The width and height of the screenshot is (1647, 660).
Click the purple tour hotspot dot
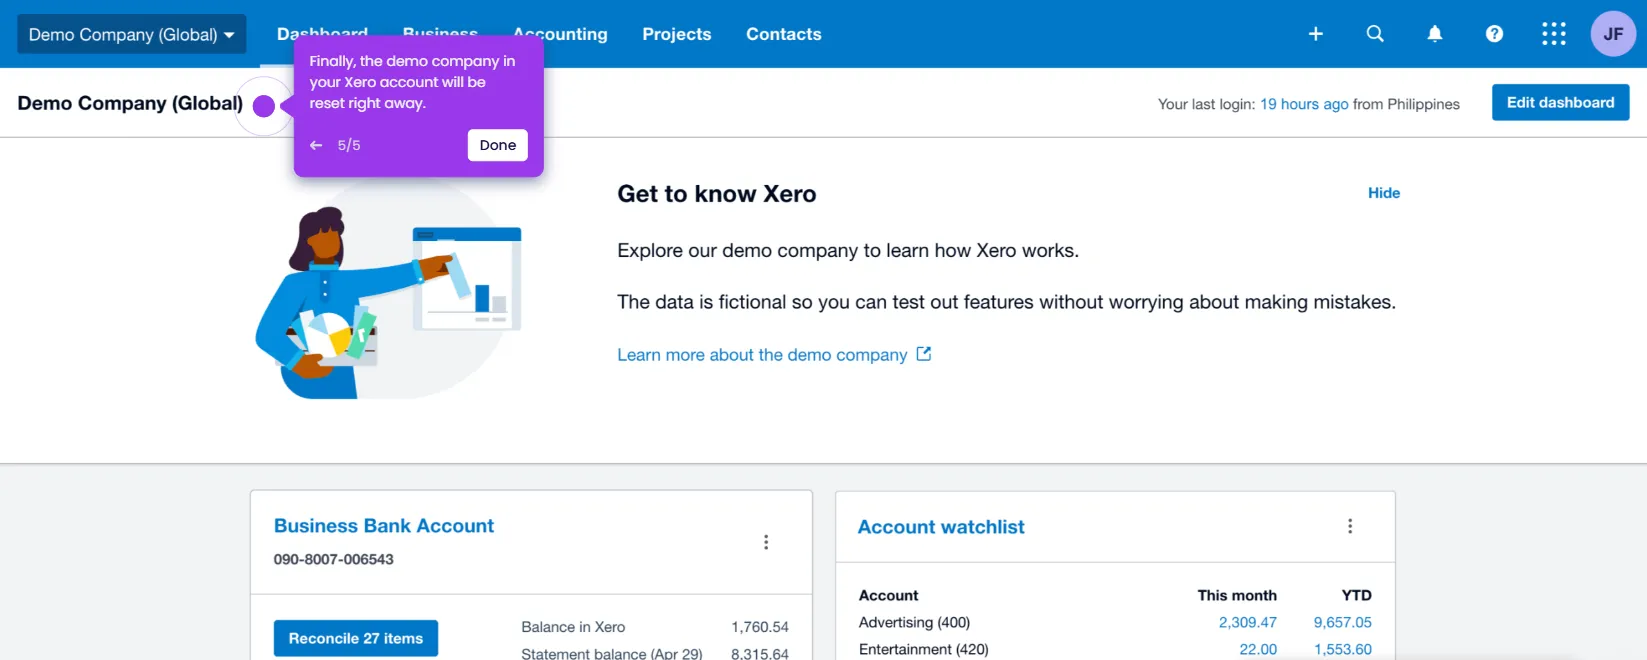point(264,106)
